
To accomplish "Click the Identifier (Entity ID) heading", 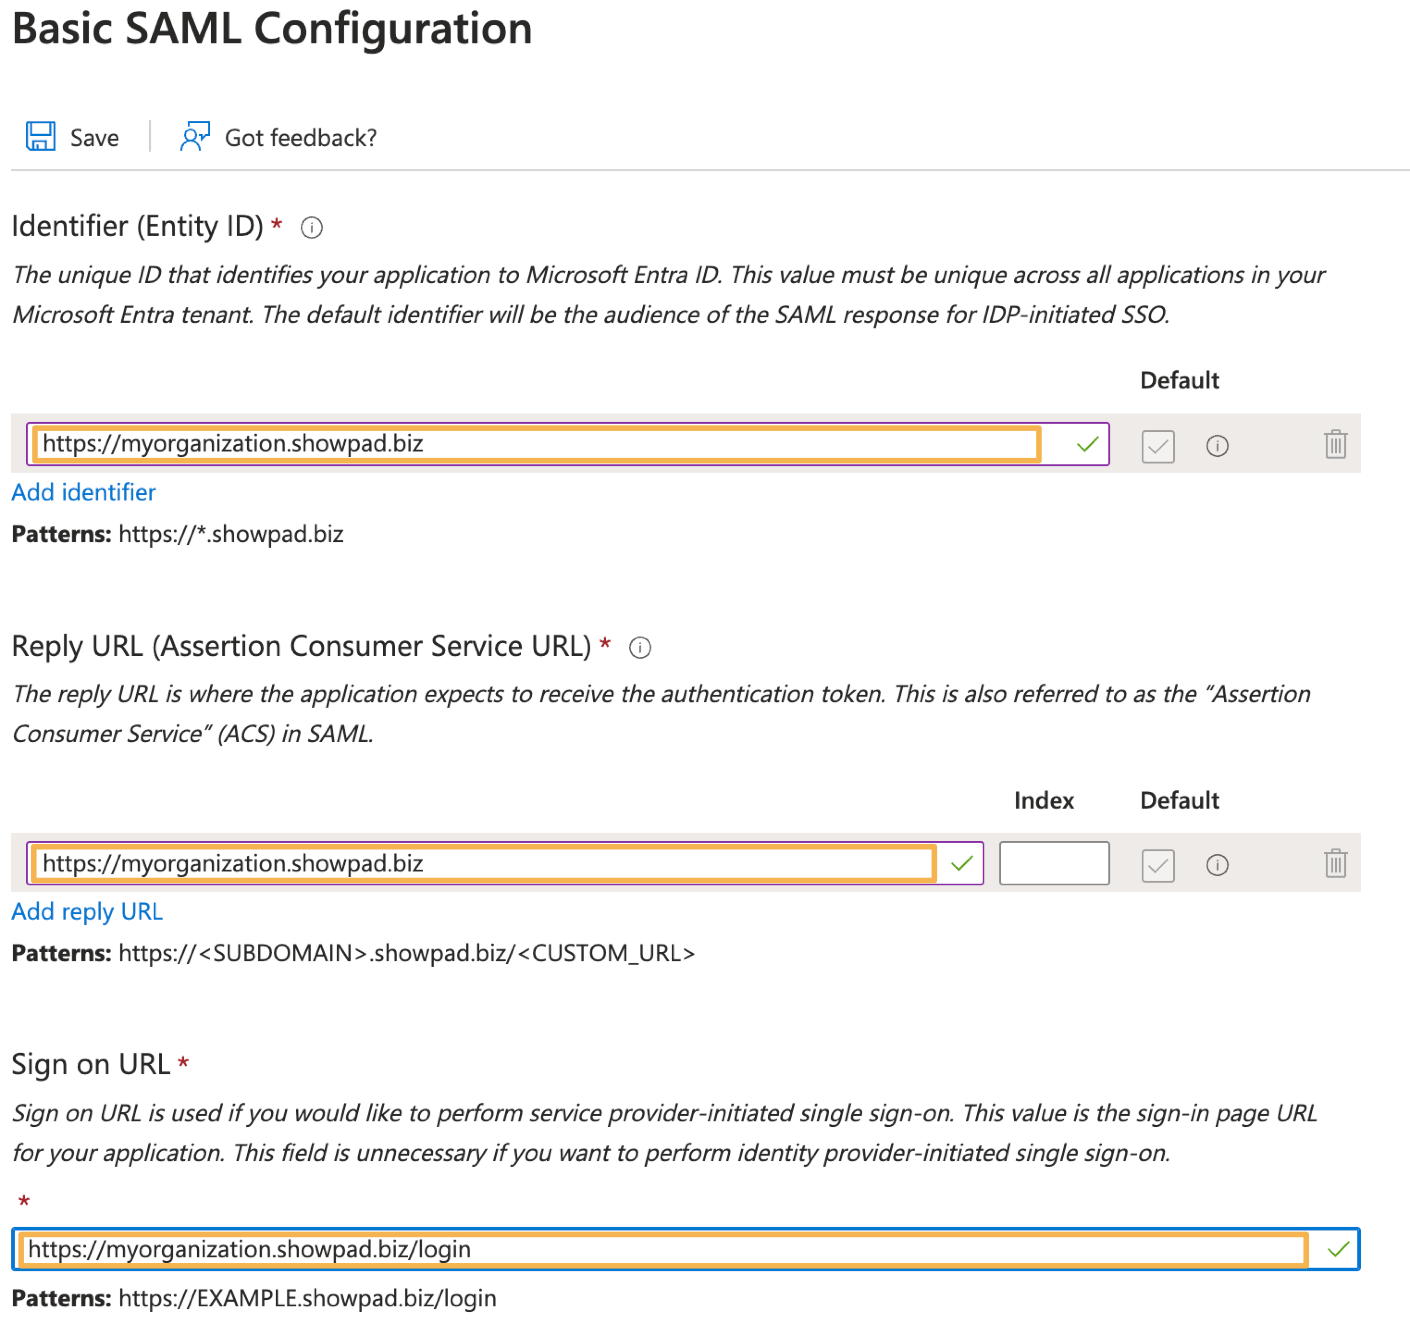I will tap(137, 226).
